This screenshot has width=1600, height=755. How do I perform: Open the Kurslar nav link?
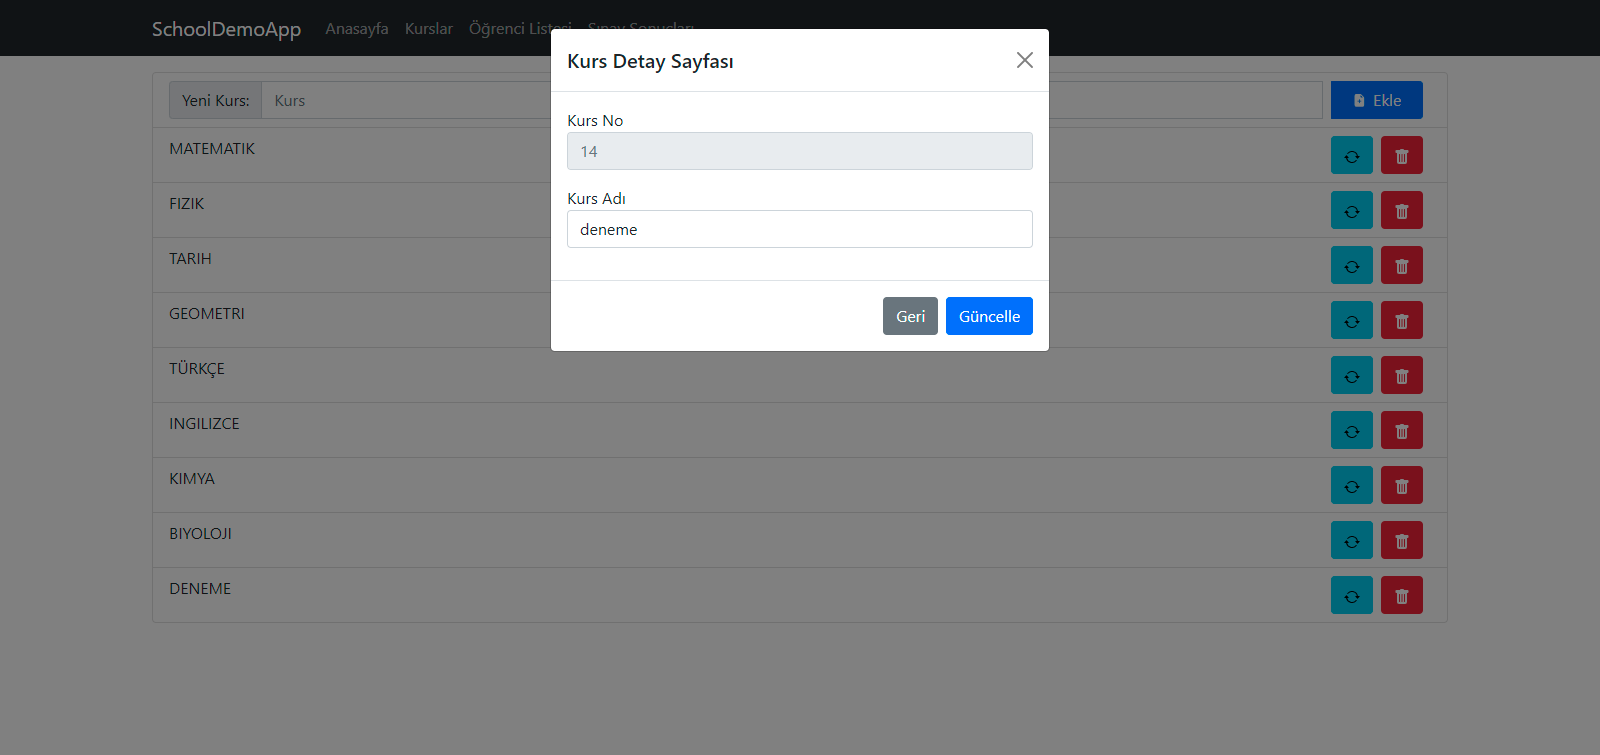click(429, 28)
